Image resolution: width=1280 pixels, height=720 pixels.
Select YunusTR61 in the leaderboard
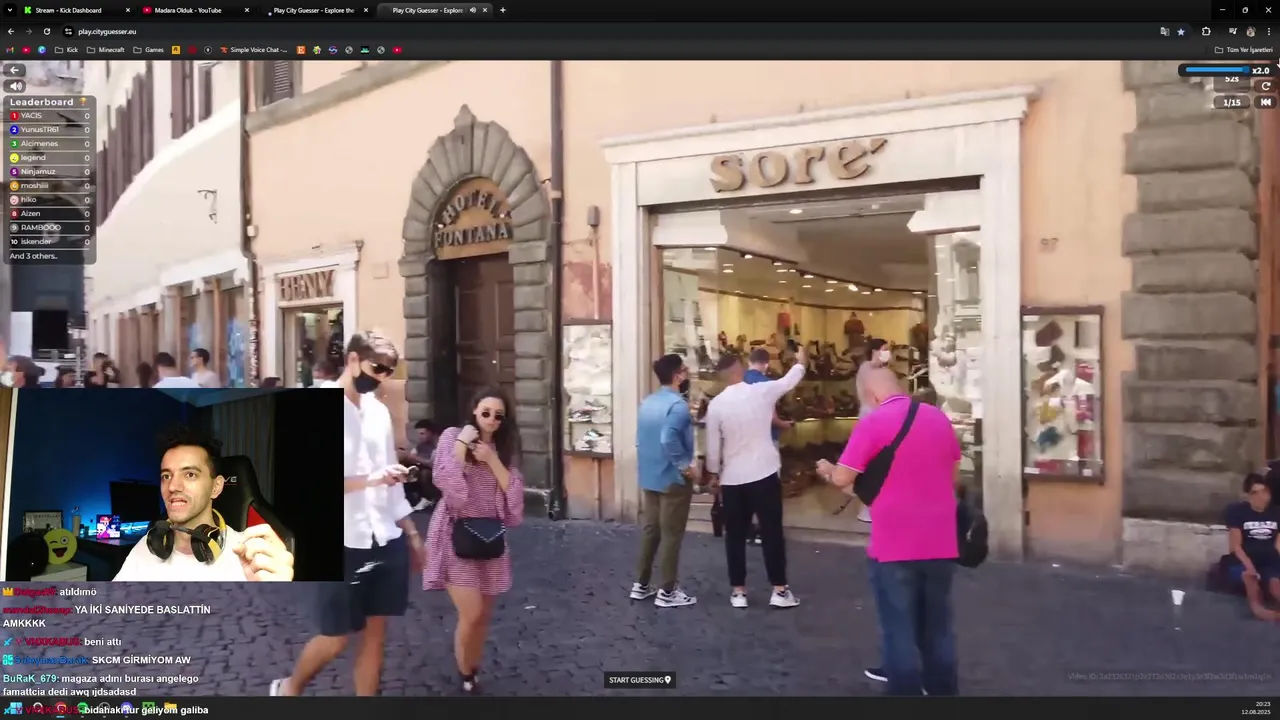pyautogui.click(x=50, y=130)
